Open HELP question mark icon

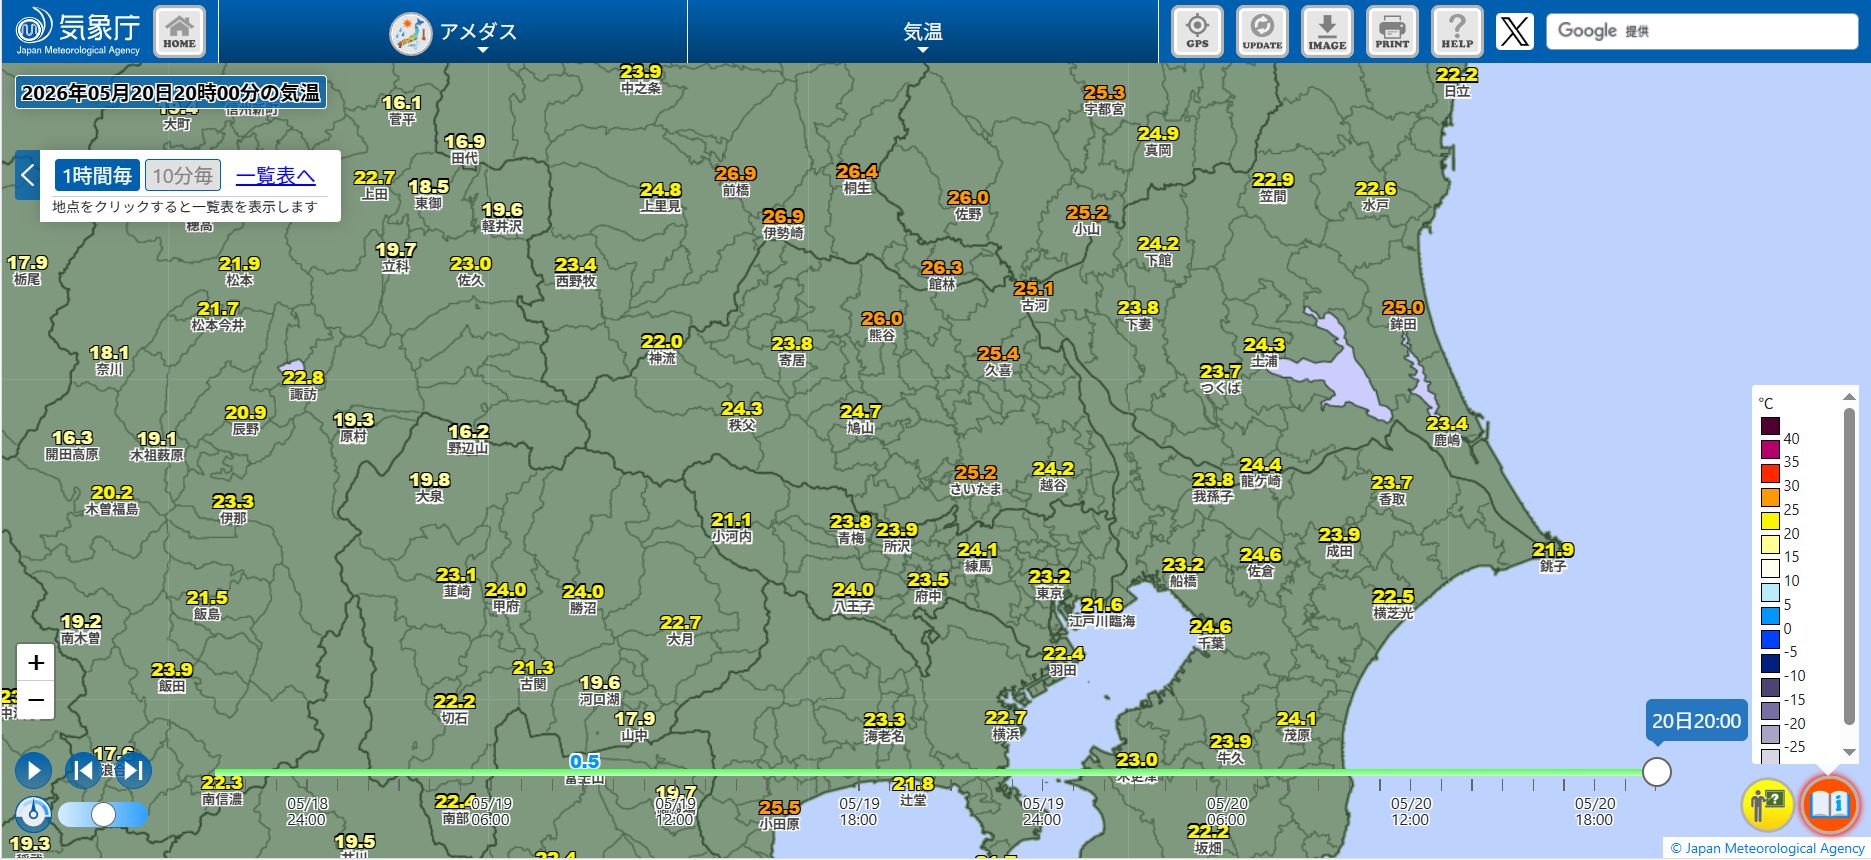[x=1457, y=31]
